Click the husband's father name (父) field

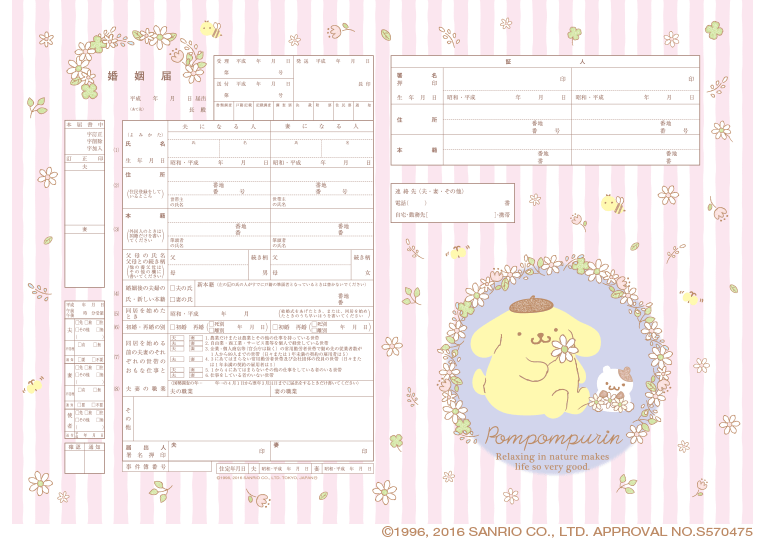click(208, 258)
